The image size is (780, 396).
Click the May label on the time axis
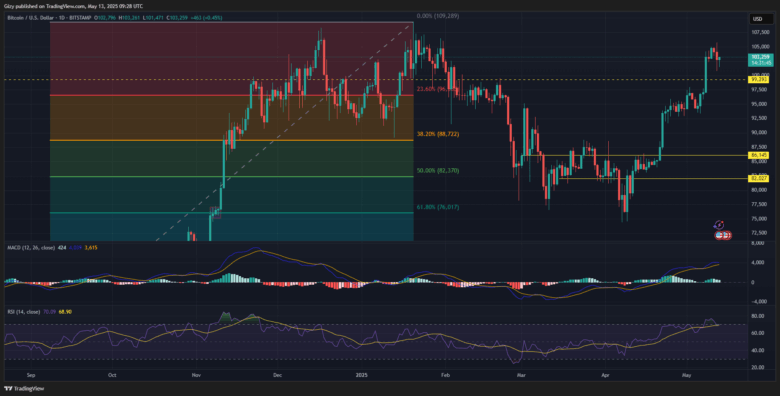click(x=687, y=376)
